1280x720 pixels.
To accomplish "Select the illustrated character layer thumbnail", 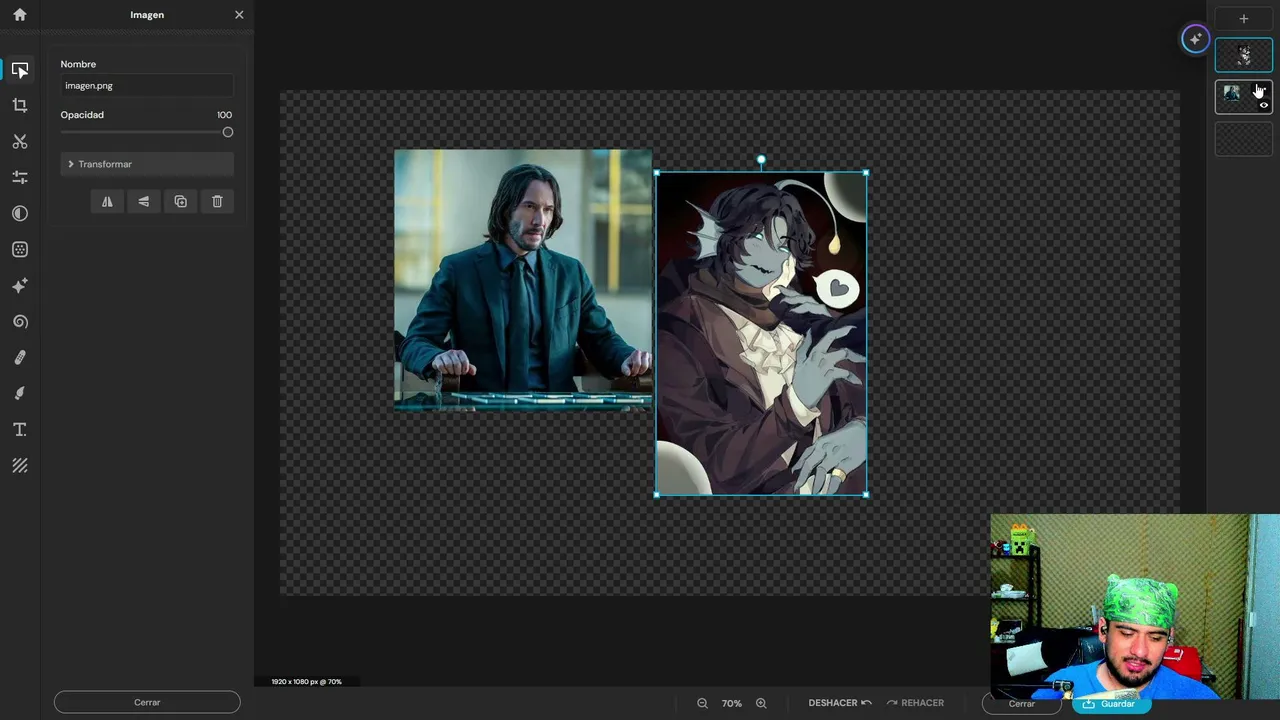I will (1244, 55).
